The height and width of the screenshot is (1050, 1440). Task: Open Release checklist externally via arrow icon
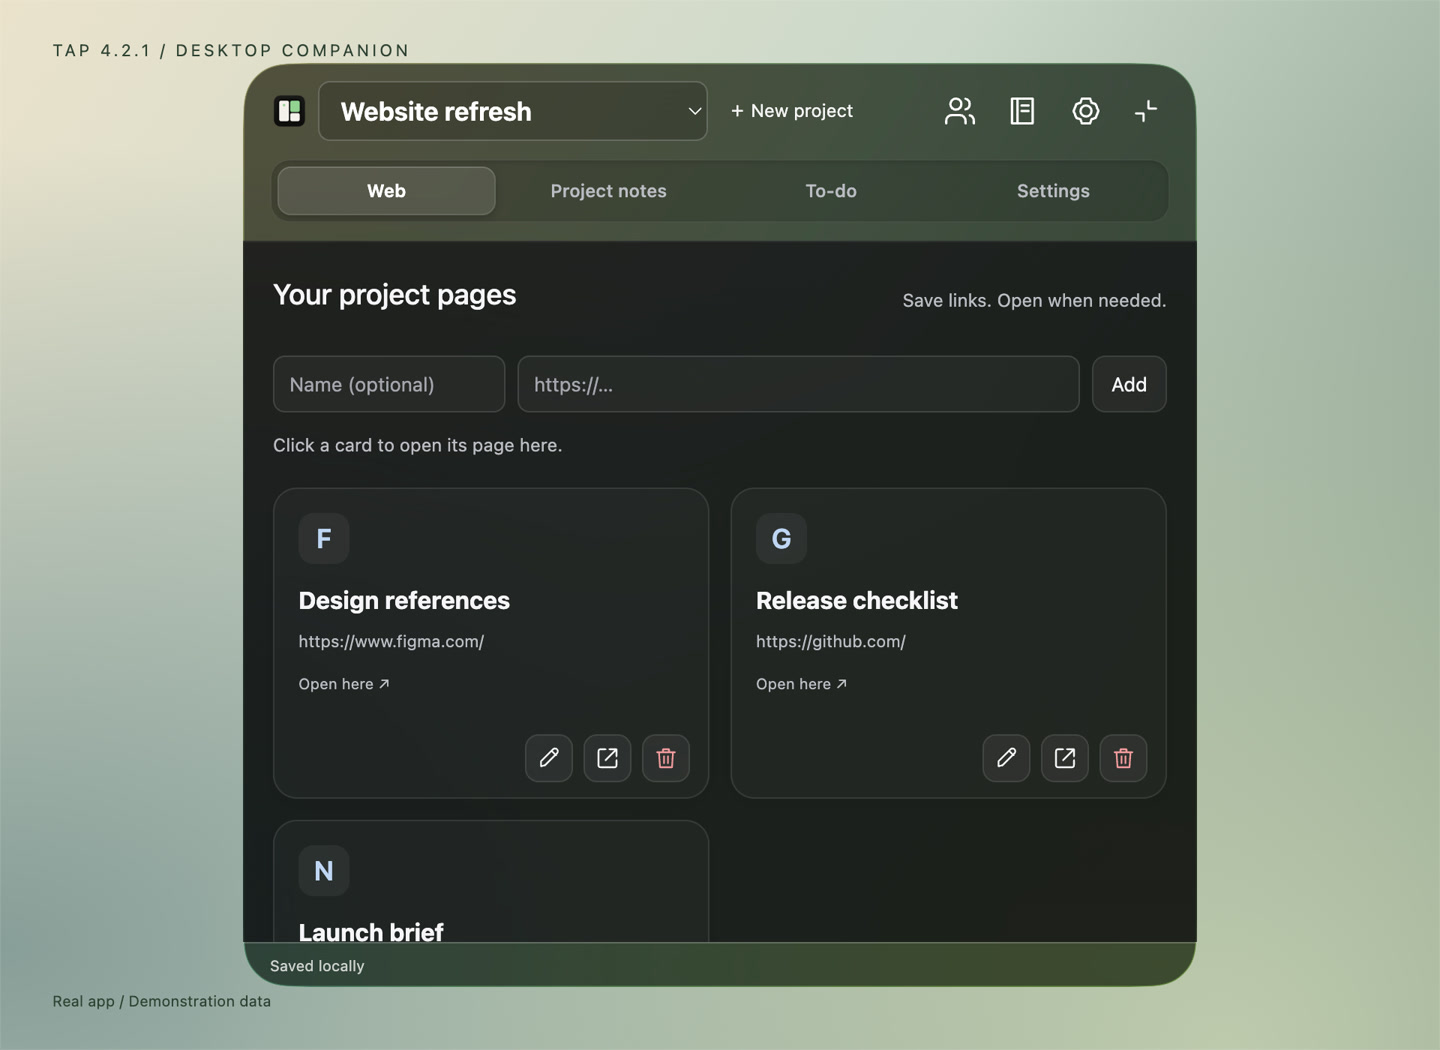click(1065, 758)
